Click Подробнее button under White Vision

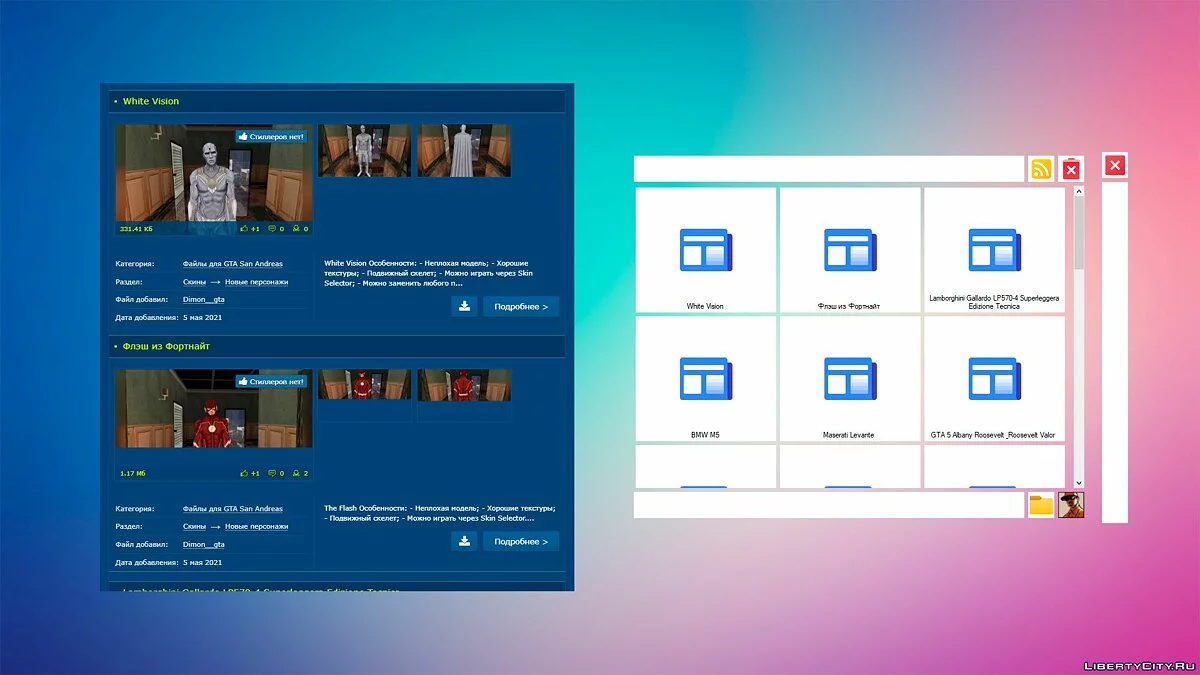click(x=521, y=306)
